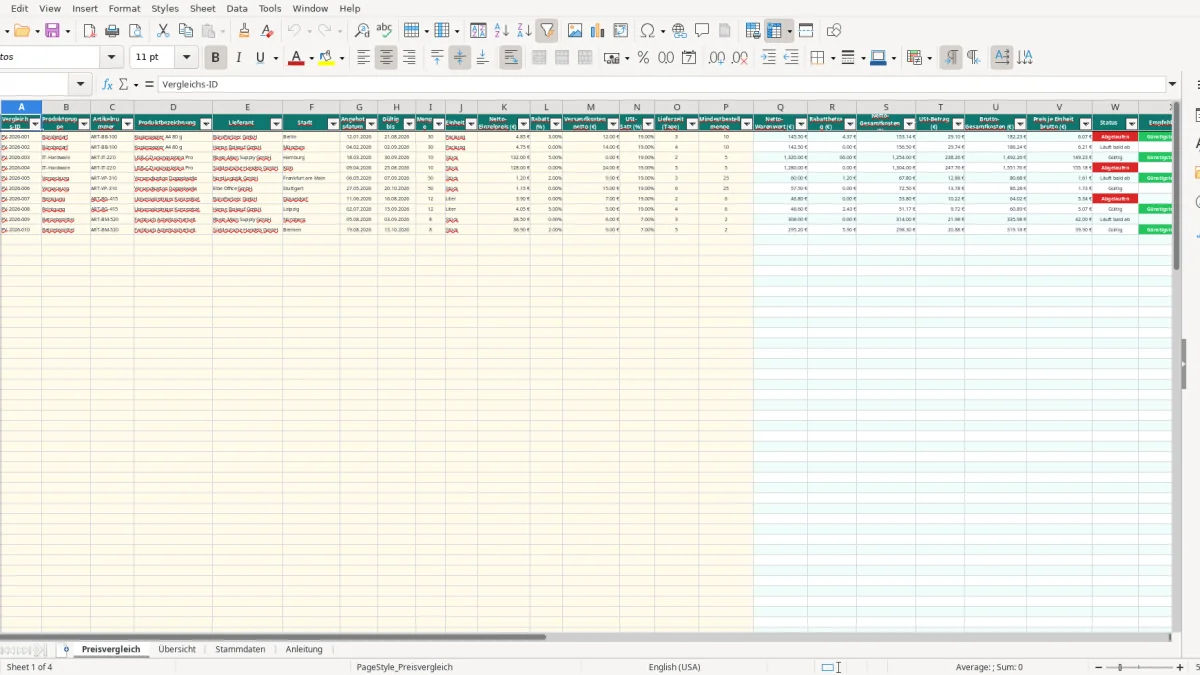Save the document via the Save icon
1200x675 pixels.
tap(52, 31)
